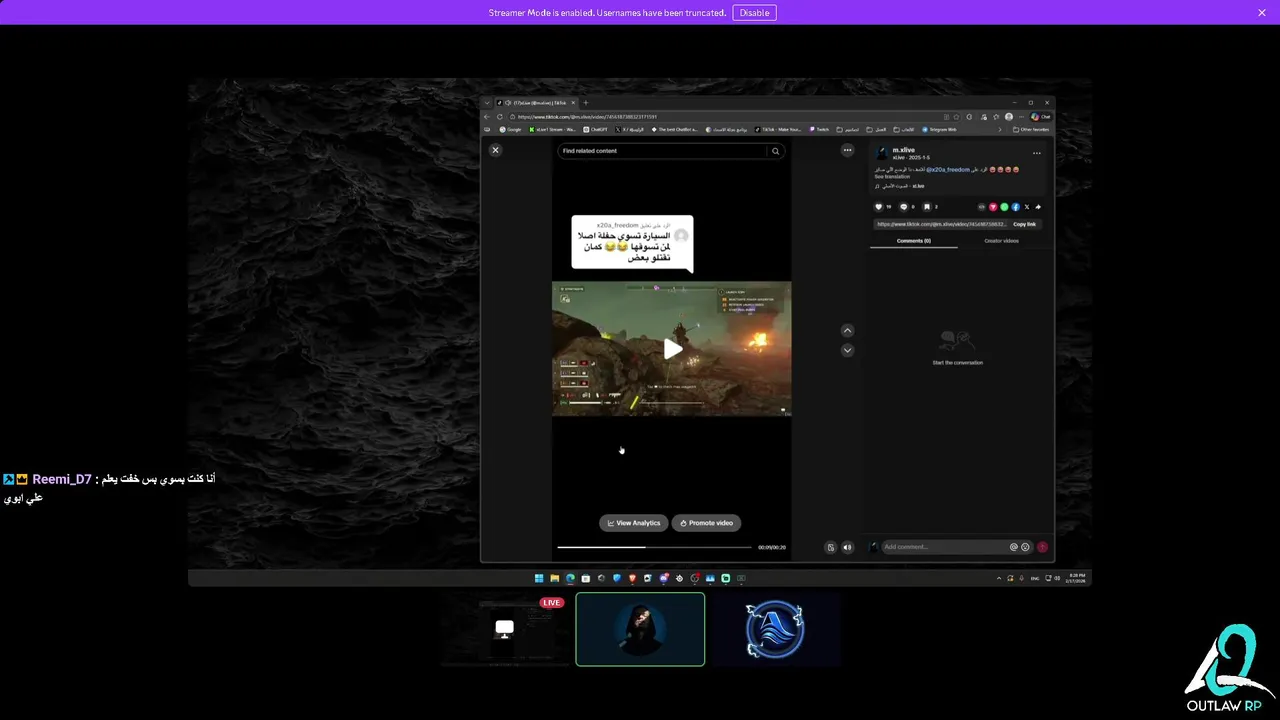Disable Streamer Mode from the purple banner
This screenshot has width=1280, height=720.
[754, 13]
